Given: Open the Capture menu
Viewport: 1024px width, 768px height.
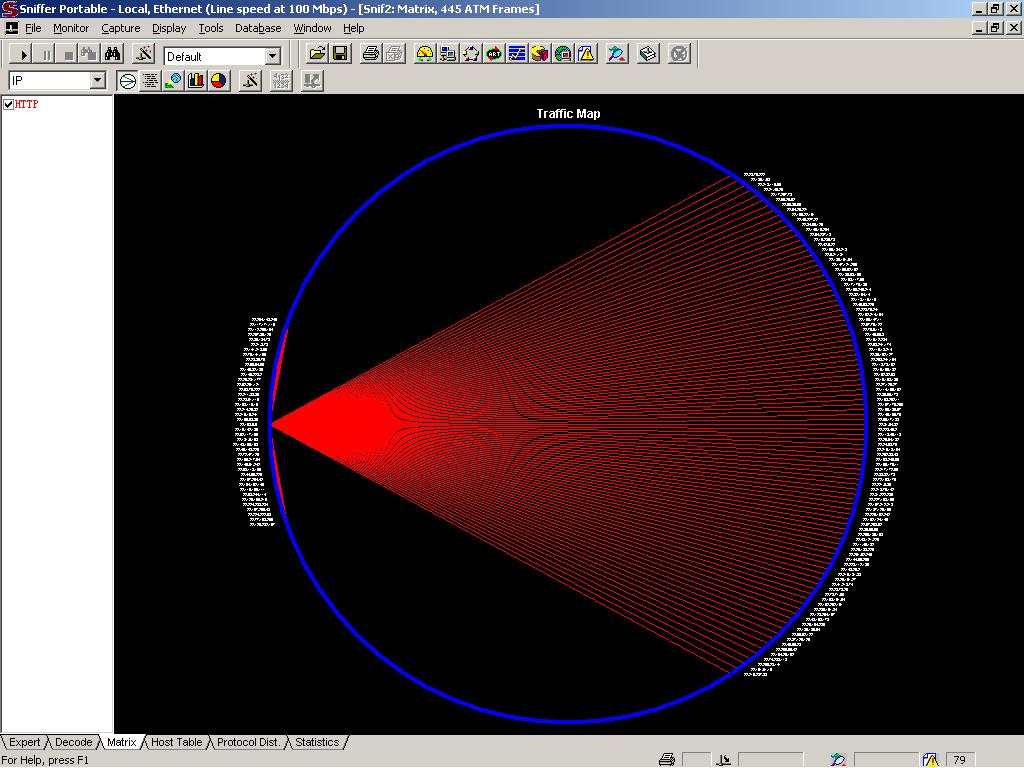Looking at the screenshot, I should click(x=121, y=28).
